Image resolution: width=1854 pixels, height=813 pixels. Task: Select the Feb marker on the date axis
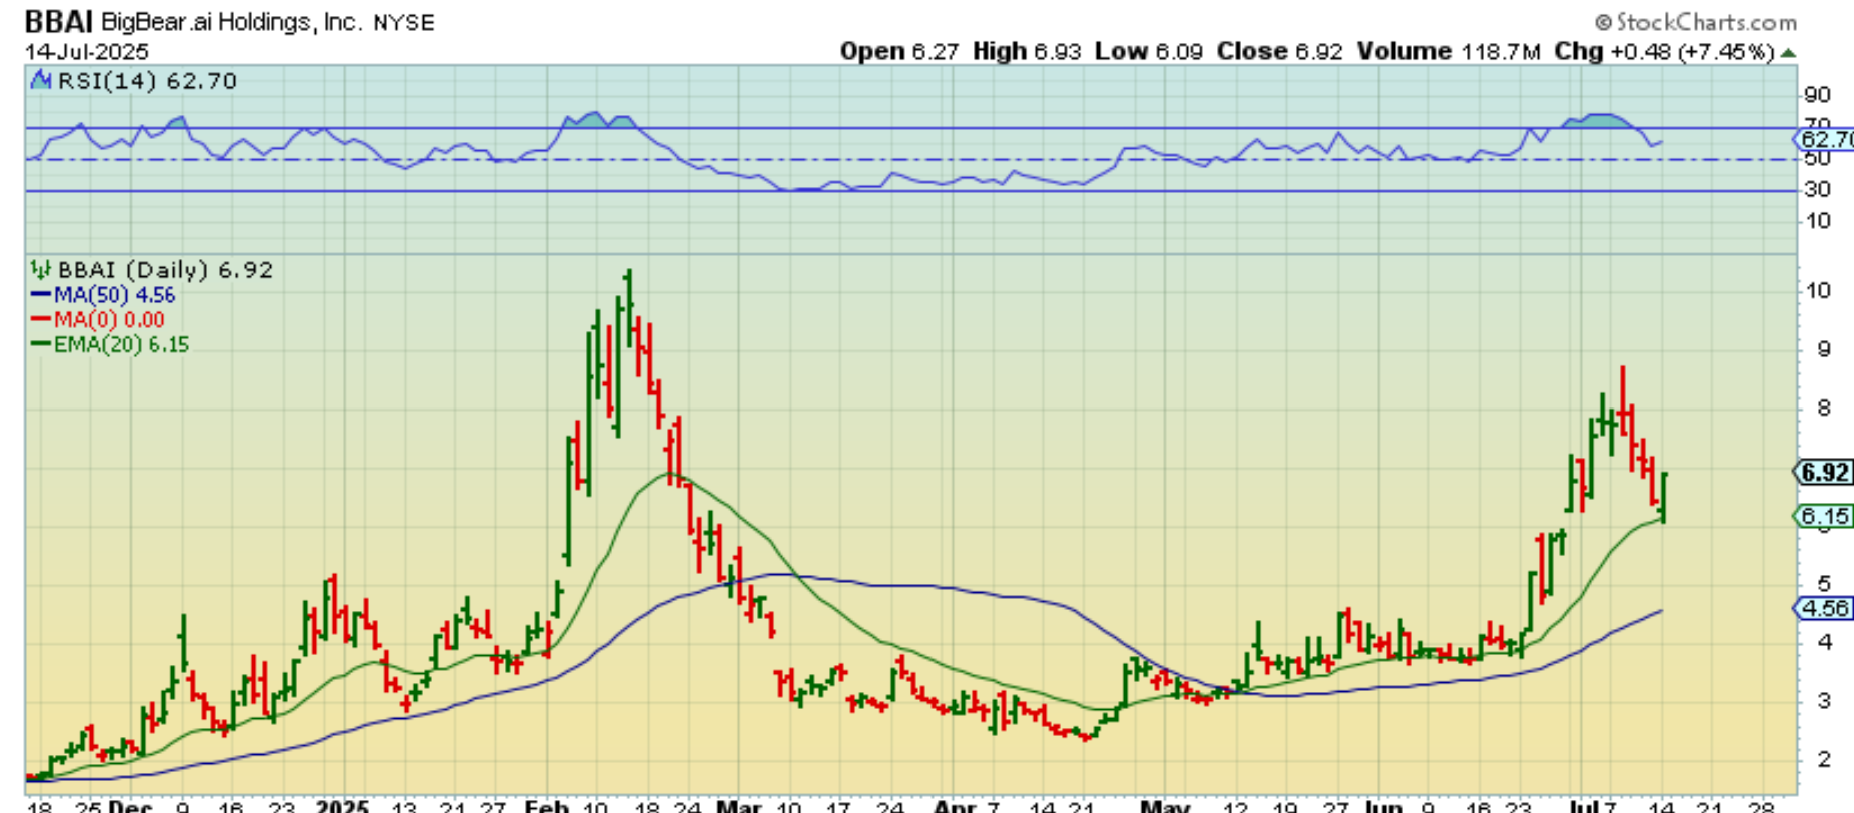pos(546,805)
